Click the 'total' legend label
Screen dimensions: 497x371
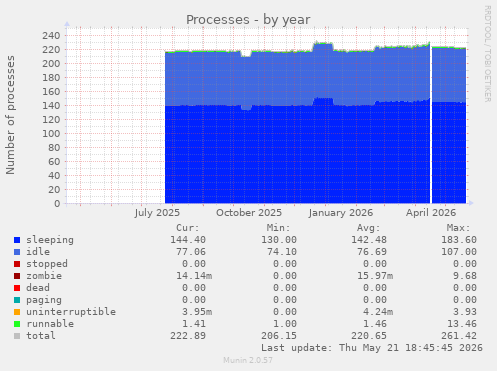coord(41,336)
